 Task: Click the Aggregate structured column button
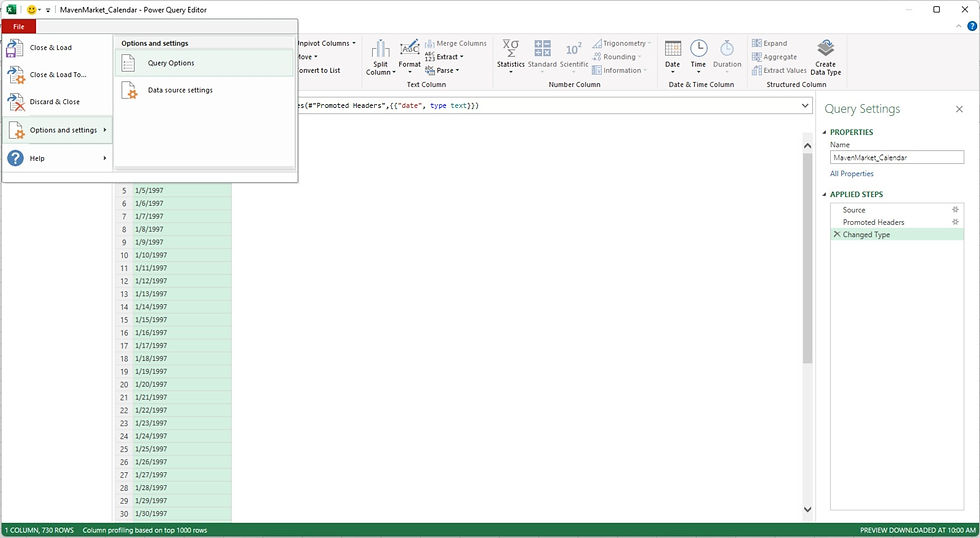[x=774, y=57]
